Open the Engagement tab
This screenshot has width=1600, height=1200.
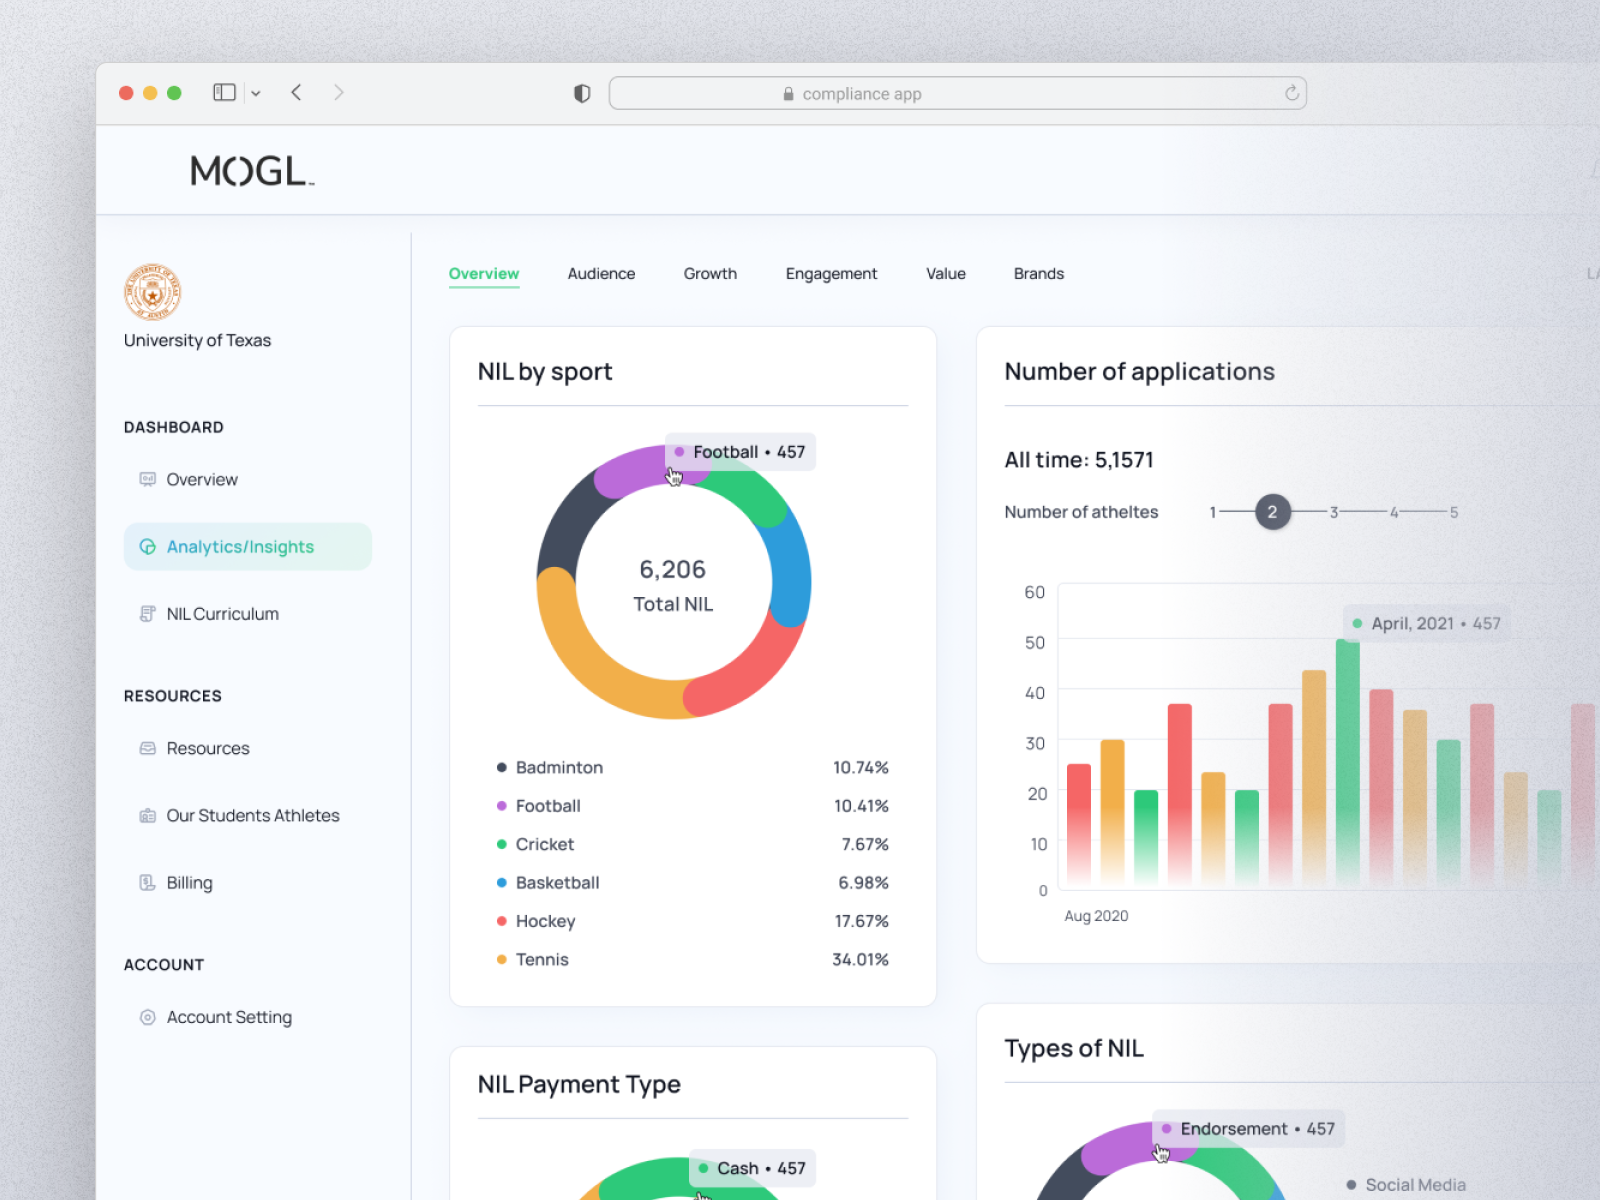click(831, 273)
